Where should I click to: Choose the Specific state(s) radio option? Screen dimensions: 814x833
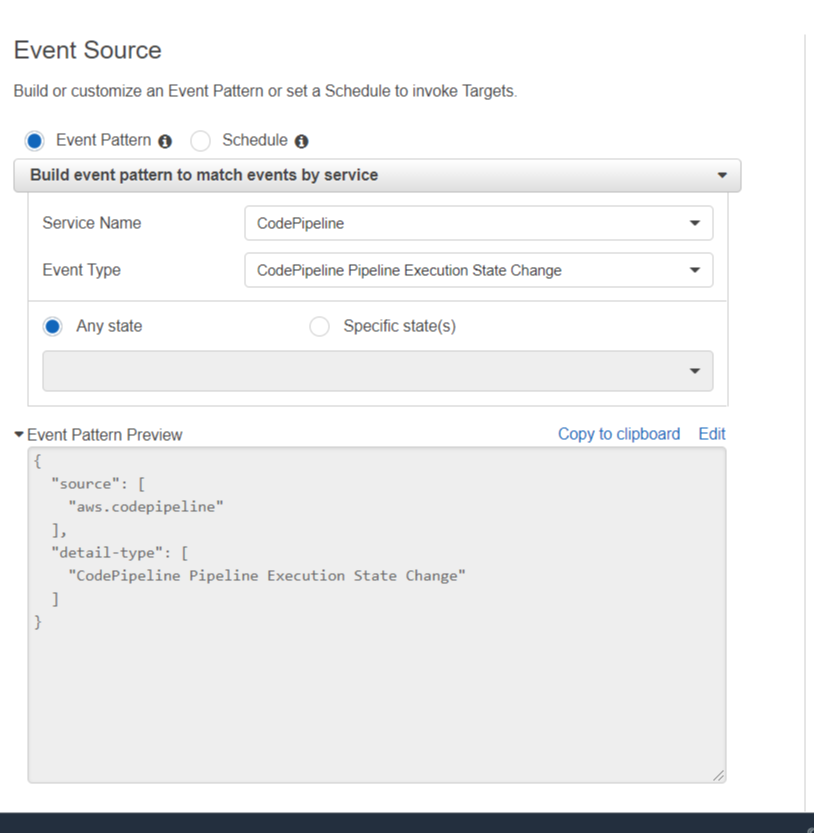pos(319,326)
